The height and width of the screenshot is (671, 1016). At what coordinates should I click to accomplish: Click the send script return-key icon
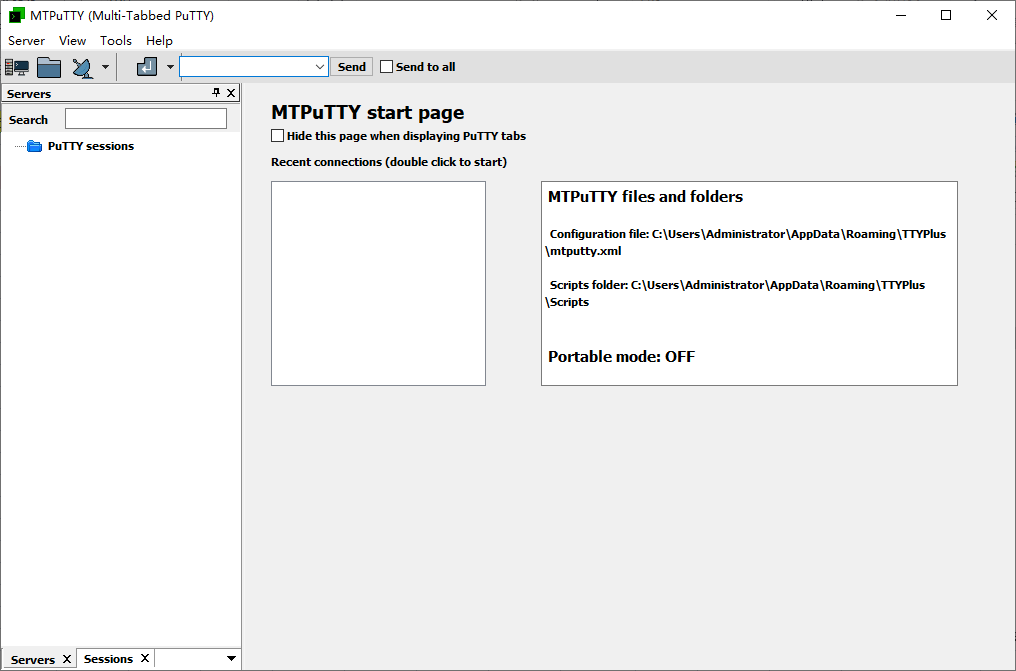pos(146,67)
